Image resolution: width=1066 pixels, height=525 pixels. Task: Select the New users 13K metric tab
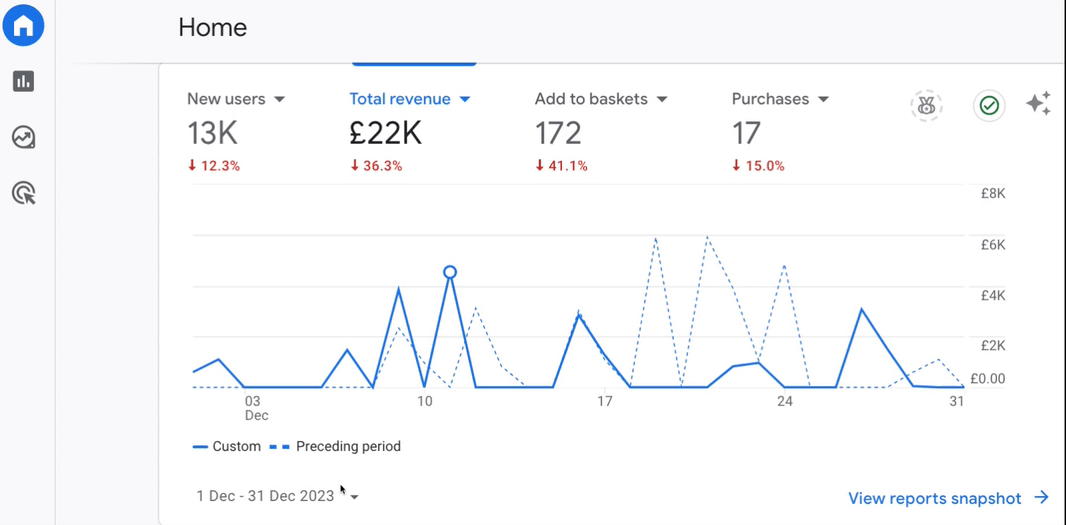click(236, 131)
